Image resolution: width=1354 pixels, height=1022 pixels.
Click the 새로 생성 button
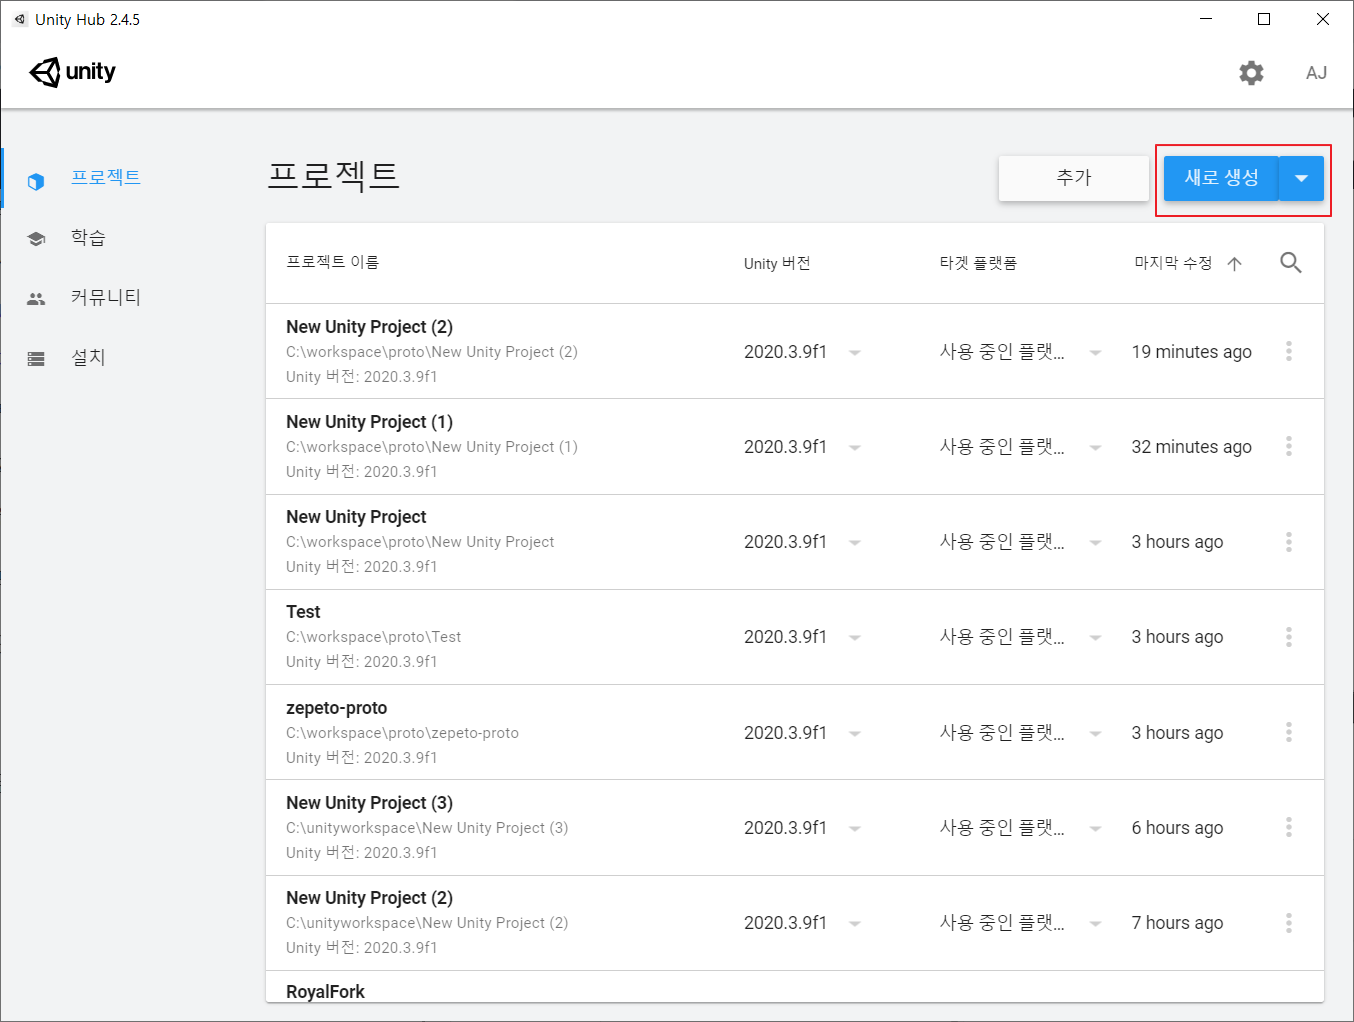click(1221, 178)
